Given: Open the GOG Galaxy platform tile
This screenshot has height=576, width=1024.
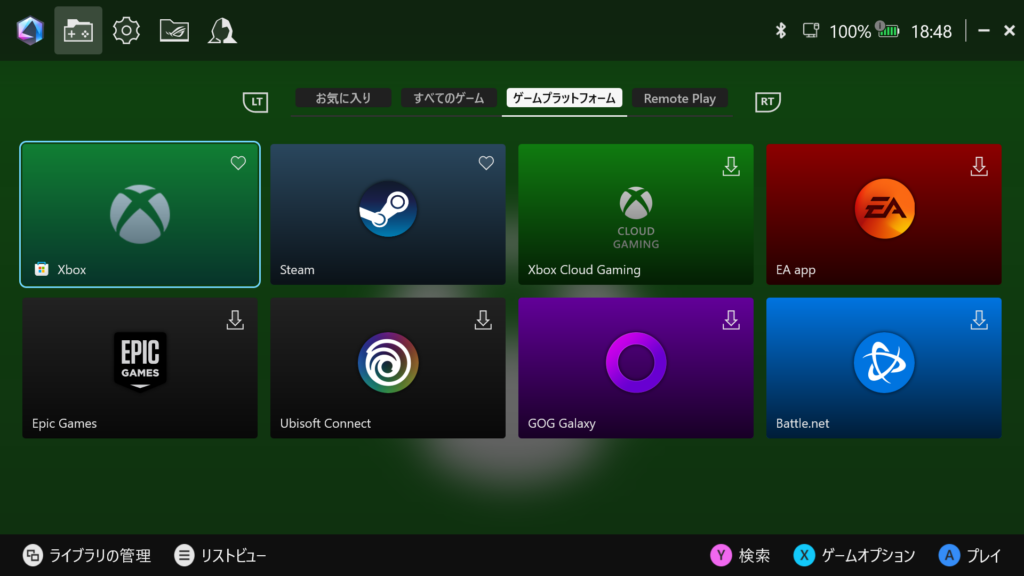Looking at the screenshot, I should tap(635, 367).
